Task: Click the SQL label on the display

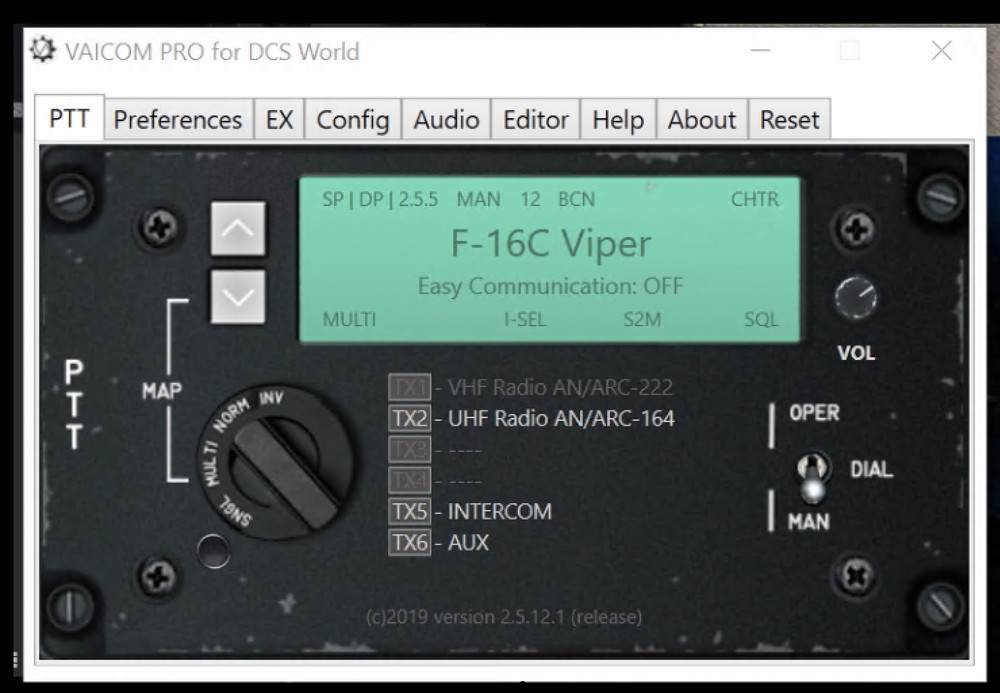Action: click(x=761, y=319)
